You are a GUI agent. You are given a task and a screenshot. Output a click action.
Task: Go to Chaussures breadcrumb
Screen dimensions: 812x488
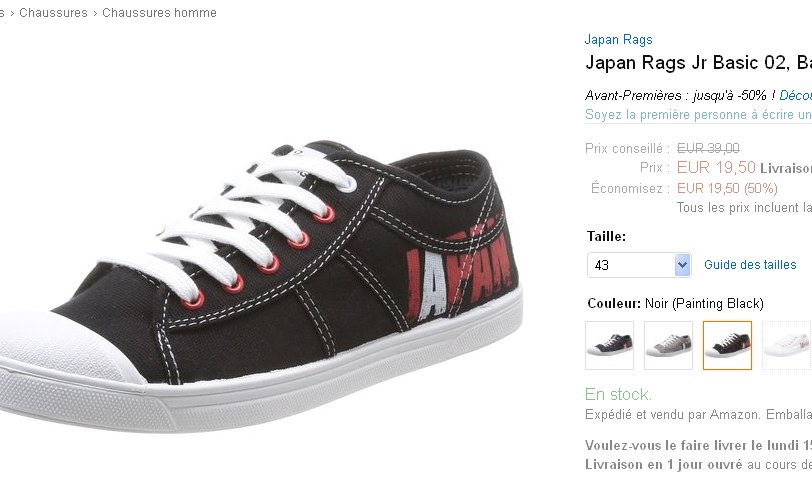53,13
